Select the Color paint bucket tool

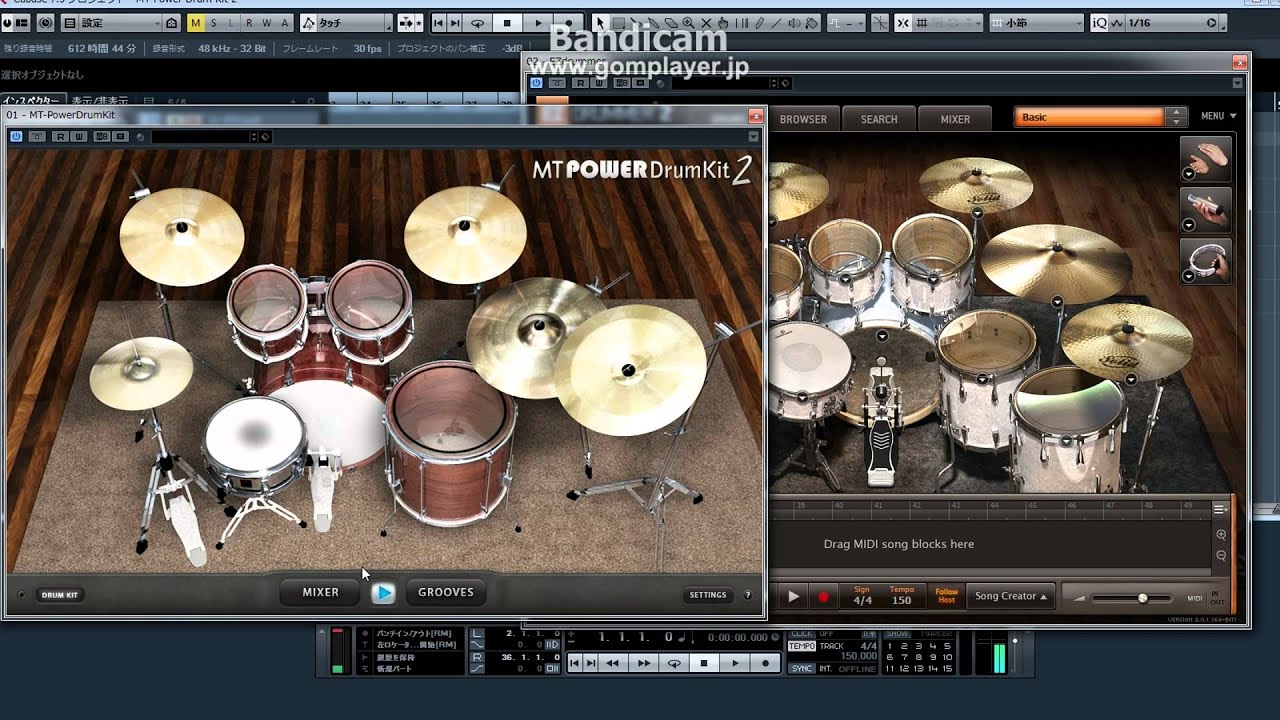[811, 22]
